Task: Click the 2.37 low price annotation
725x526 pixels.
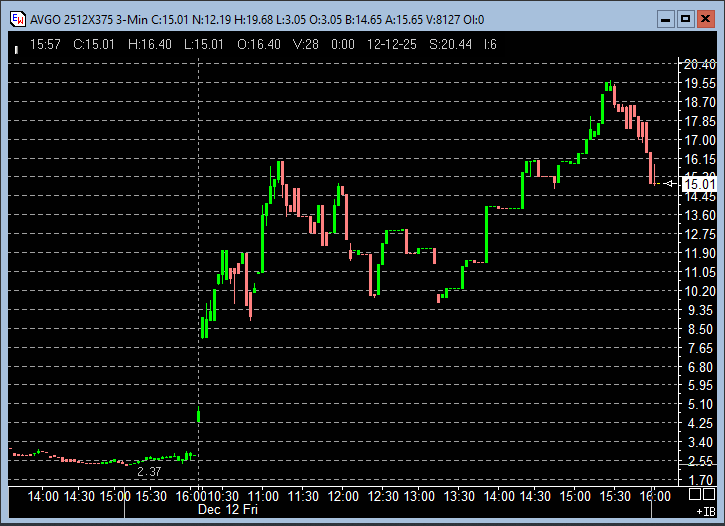Action: pos(149,472)
